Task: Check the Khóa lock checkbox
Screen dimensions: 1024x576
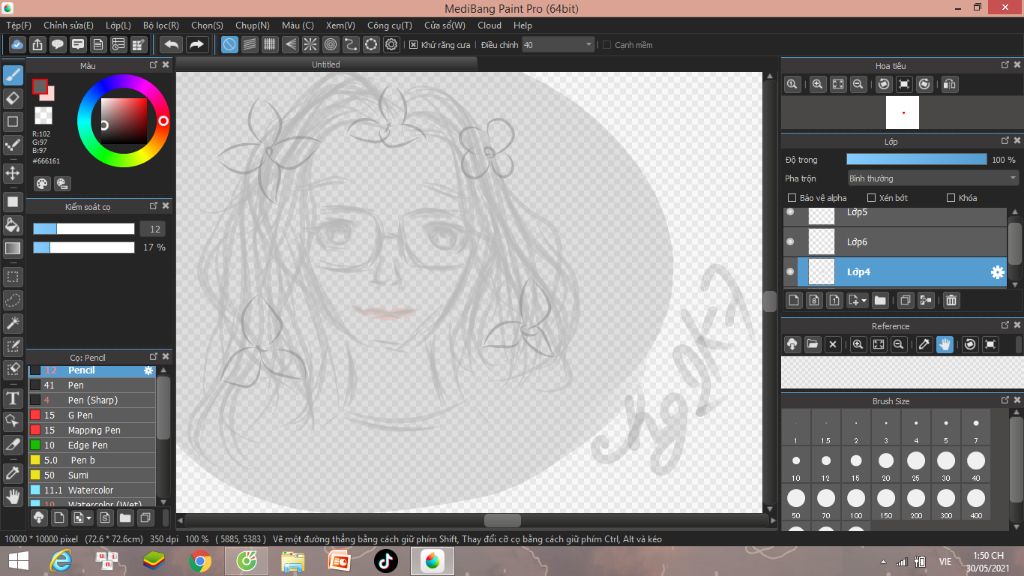Action: [x=951, y=198]
